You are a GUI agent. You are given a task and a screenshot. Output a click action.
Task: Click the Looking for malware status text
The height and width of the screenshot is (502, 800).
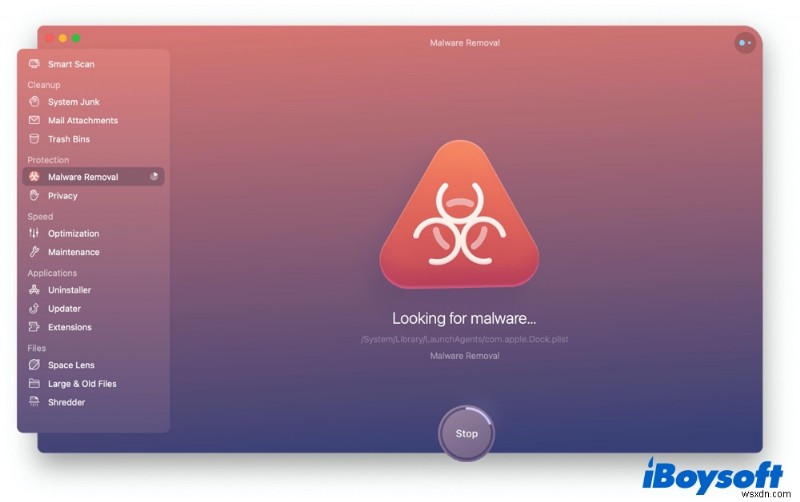point(464,318)
